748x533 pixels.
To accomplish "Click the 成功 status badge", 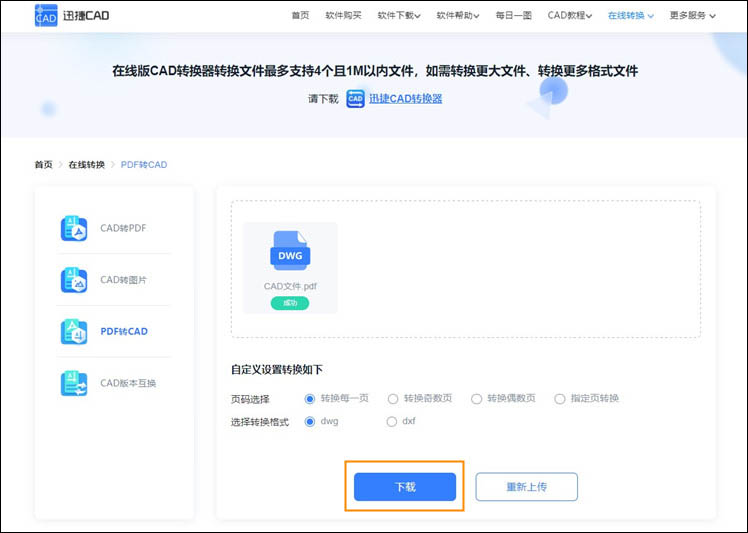I will pyautogui.click(x=290, y=303).
